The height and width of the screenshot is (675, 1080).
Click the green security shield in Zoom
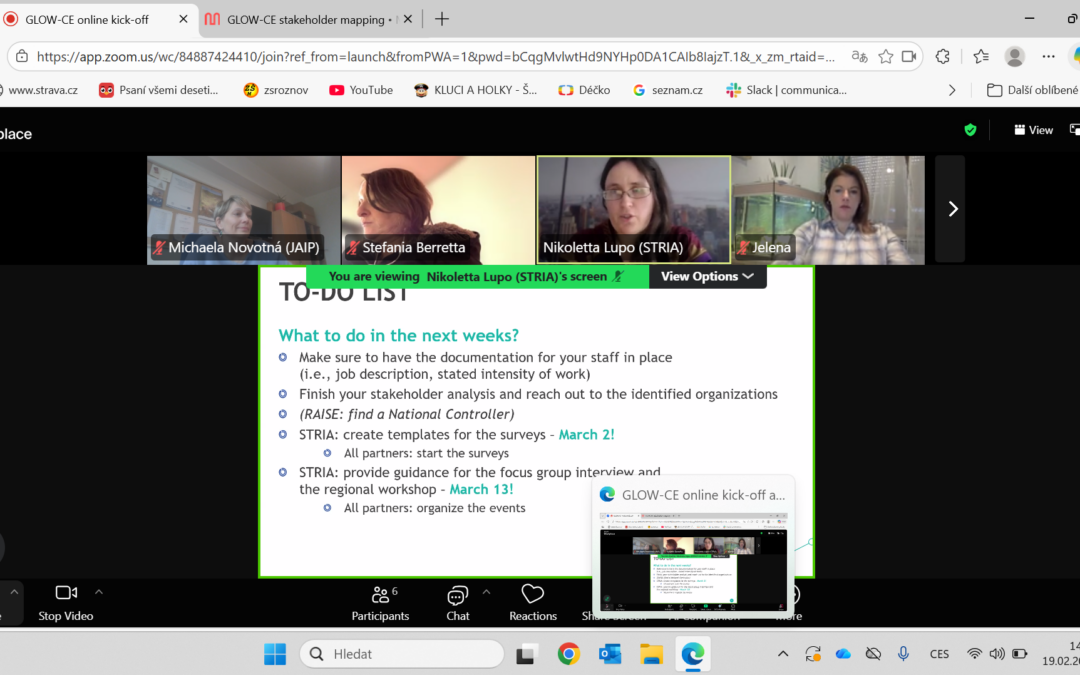pyautogui.click(x=969, y=129)
